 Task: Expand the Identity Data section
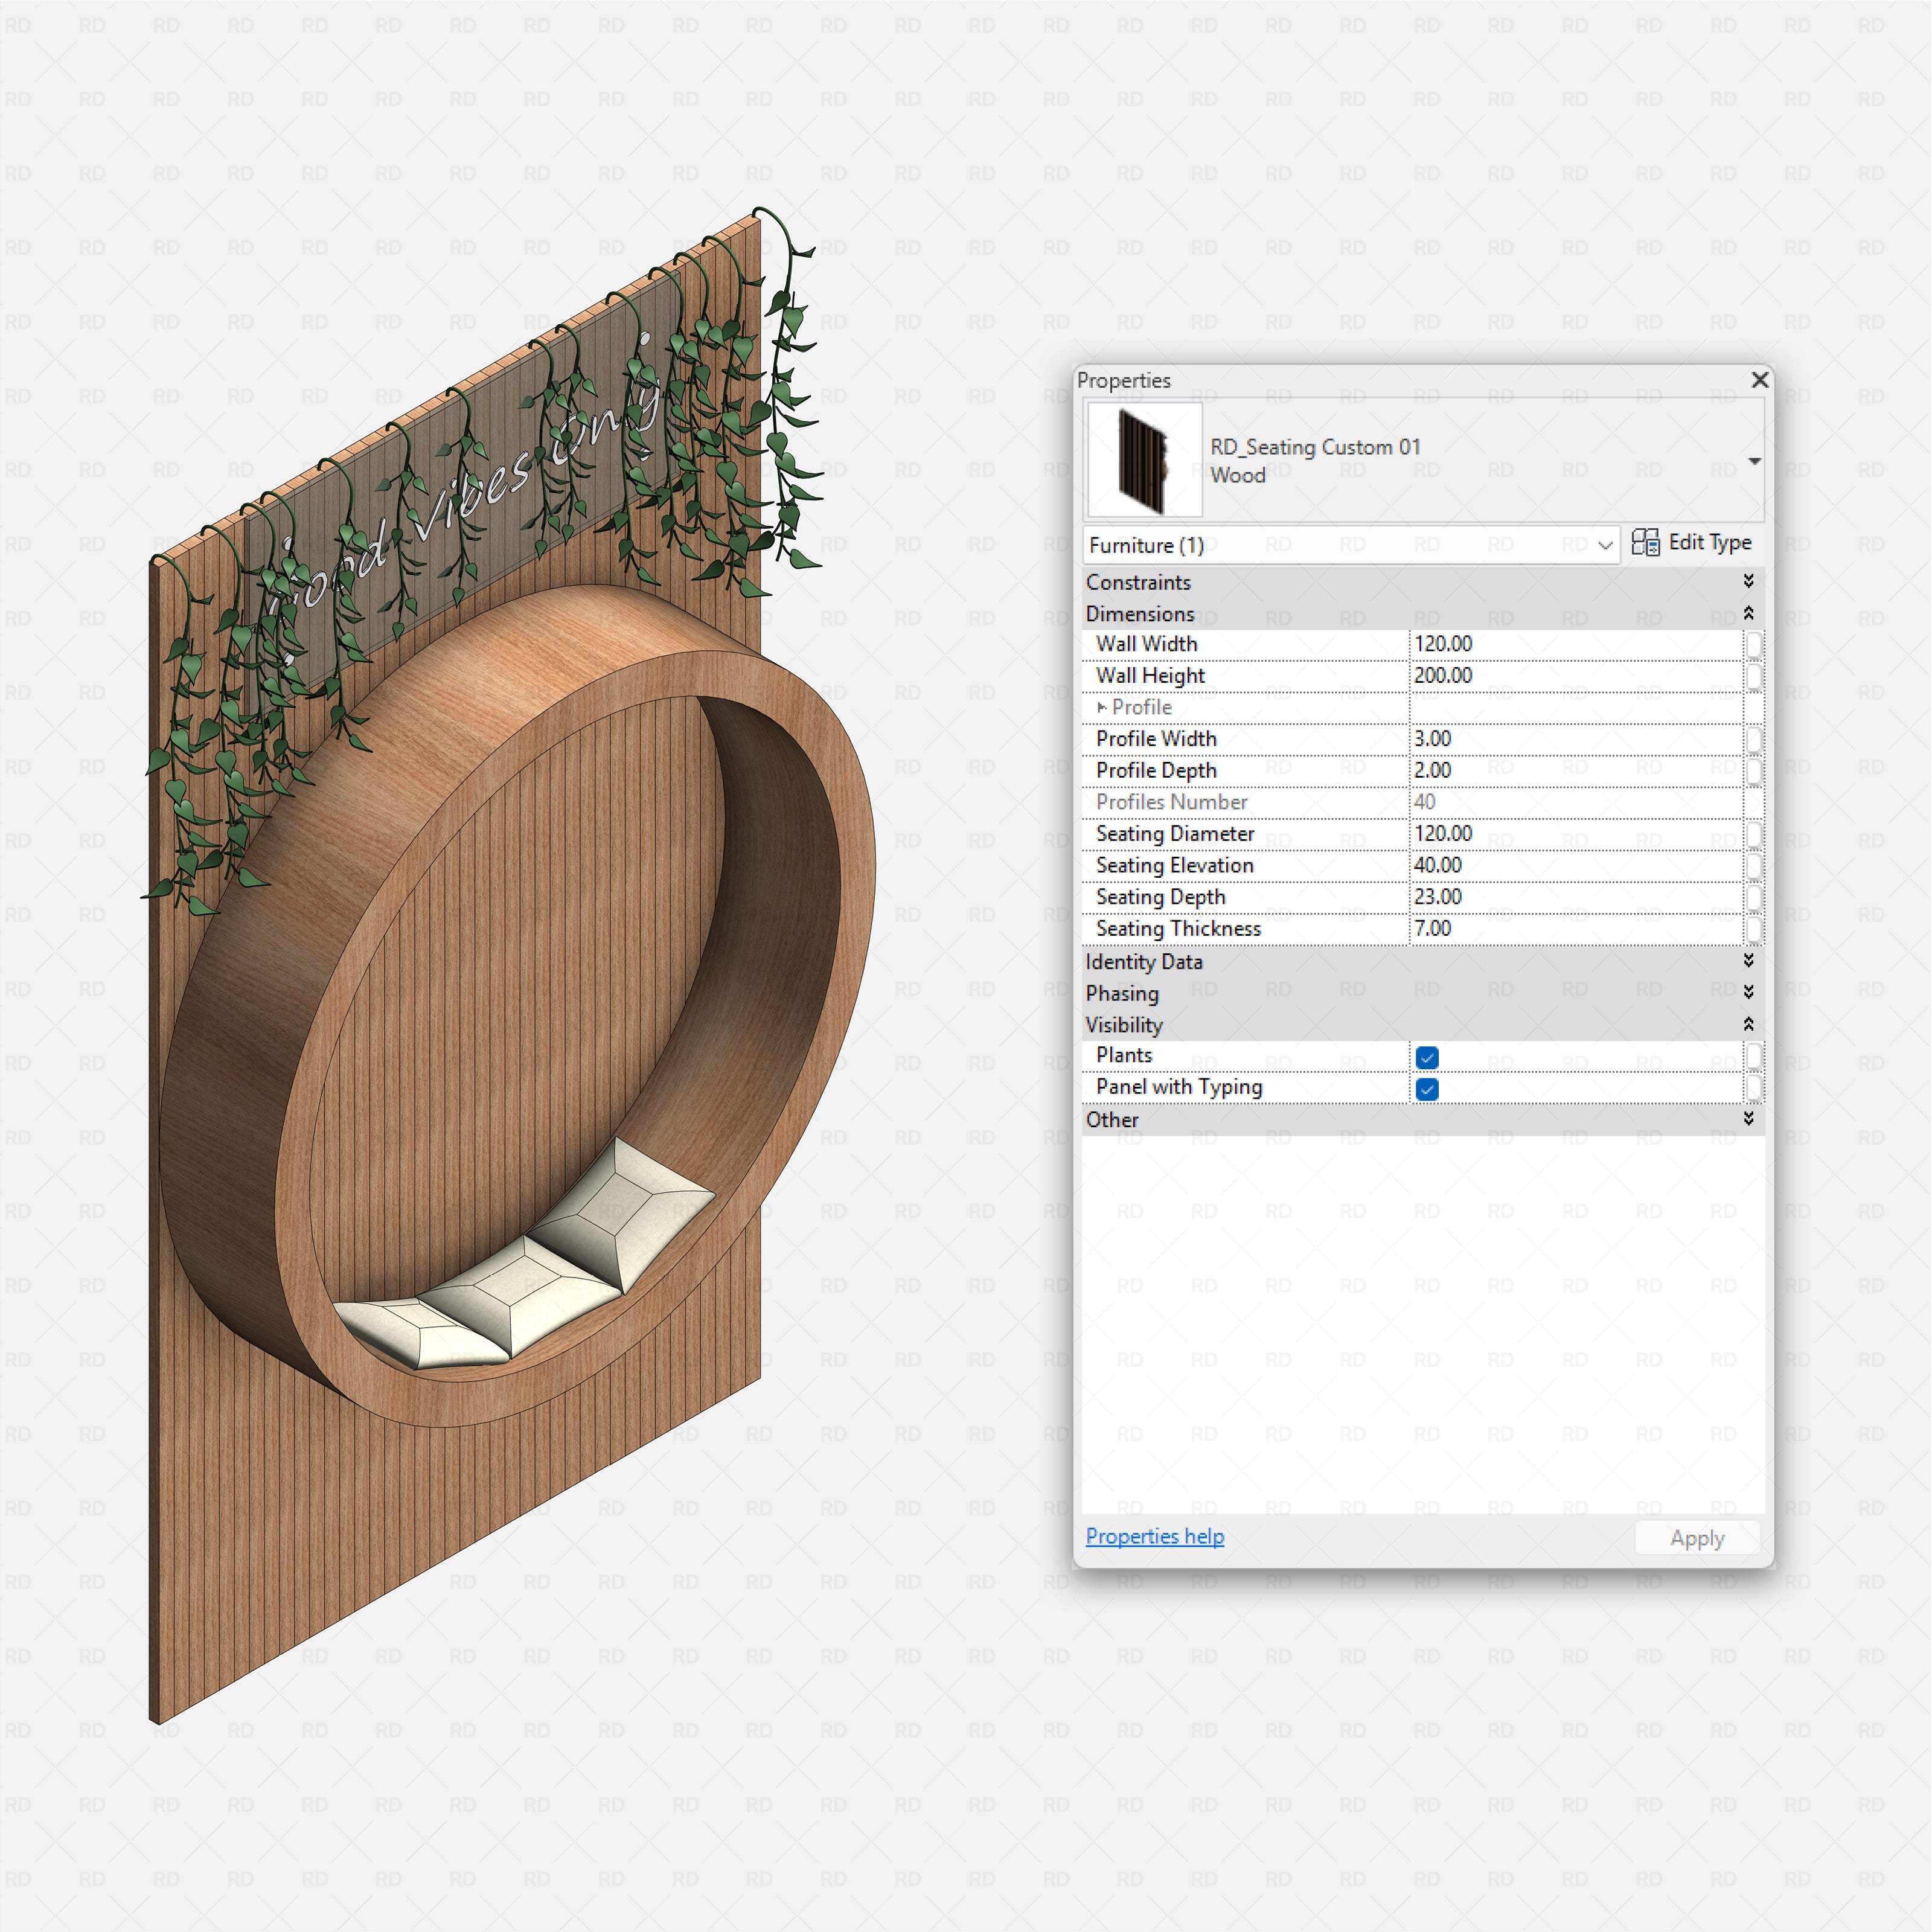click(x=1748, y=961)
